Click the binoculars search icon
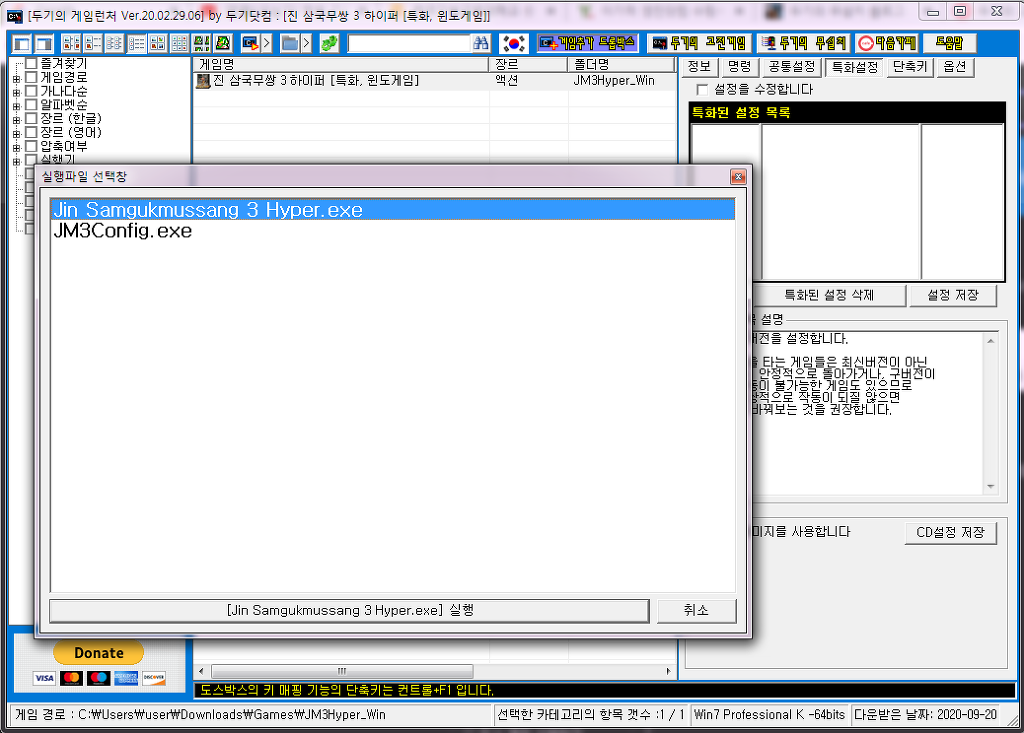 click(x=481, y=43)
